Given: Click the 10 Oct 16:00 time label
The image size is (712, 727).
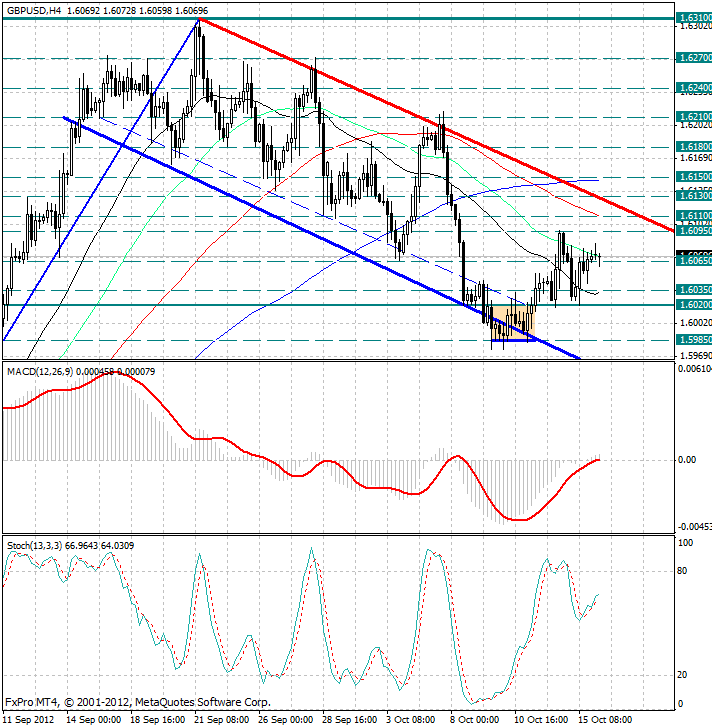Looking at the screenshot, I should (x=541, y=720).
